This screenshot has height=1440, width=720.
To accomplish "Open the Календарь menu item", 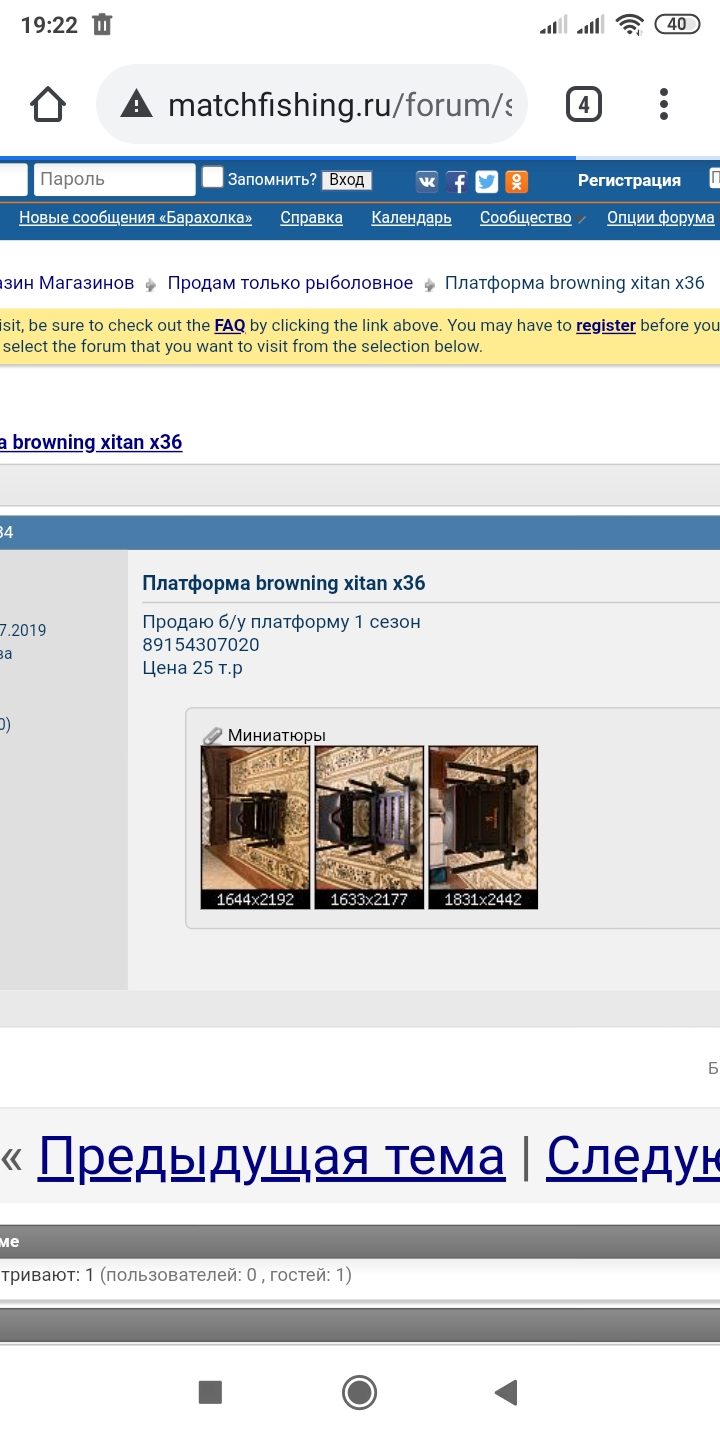I will coord(411,217).
